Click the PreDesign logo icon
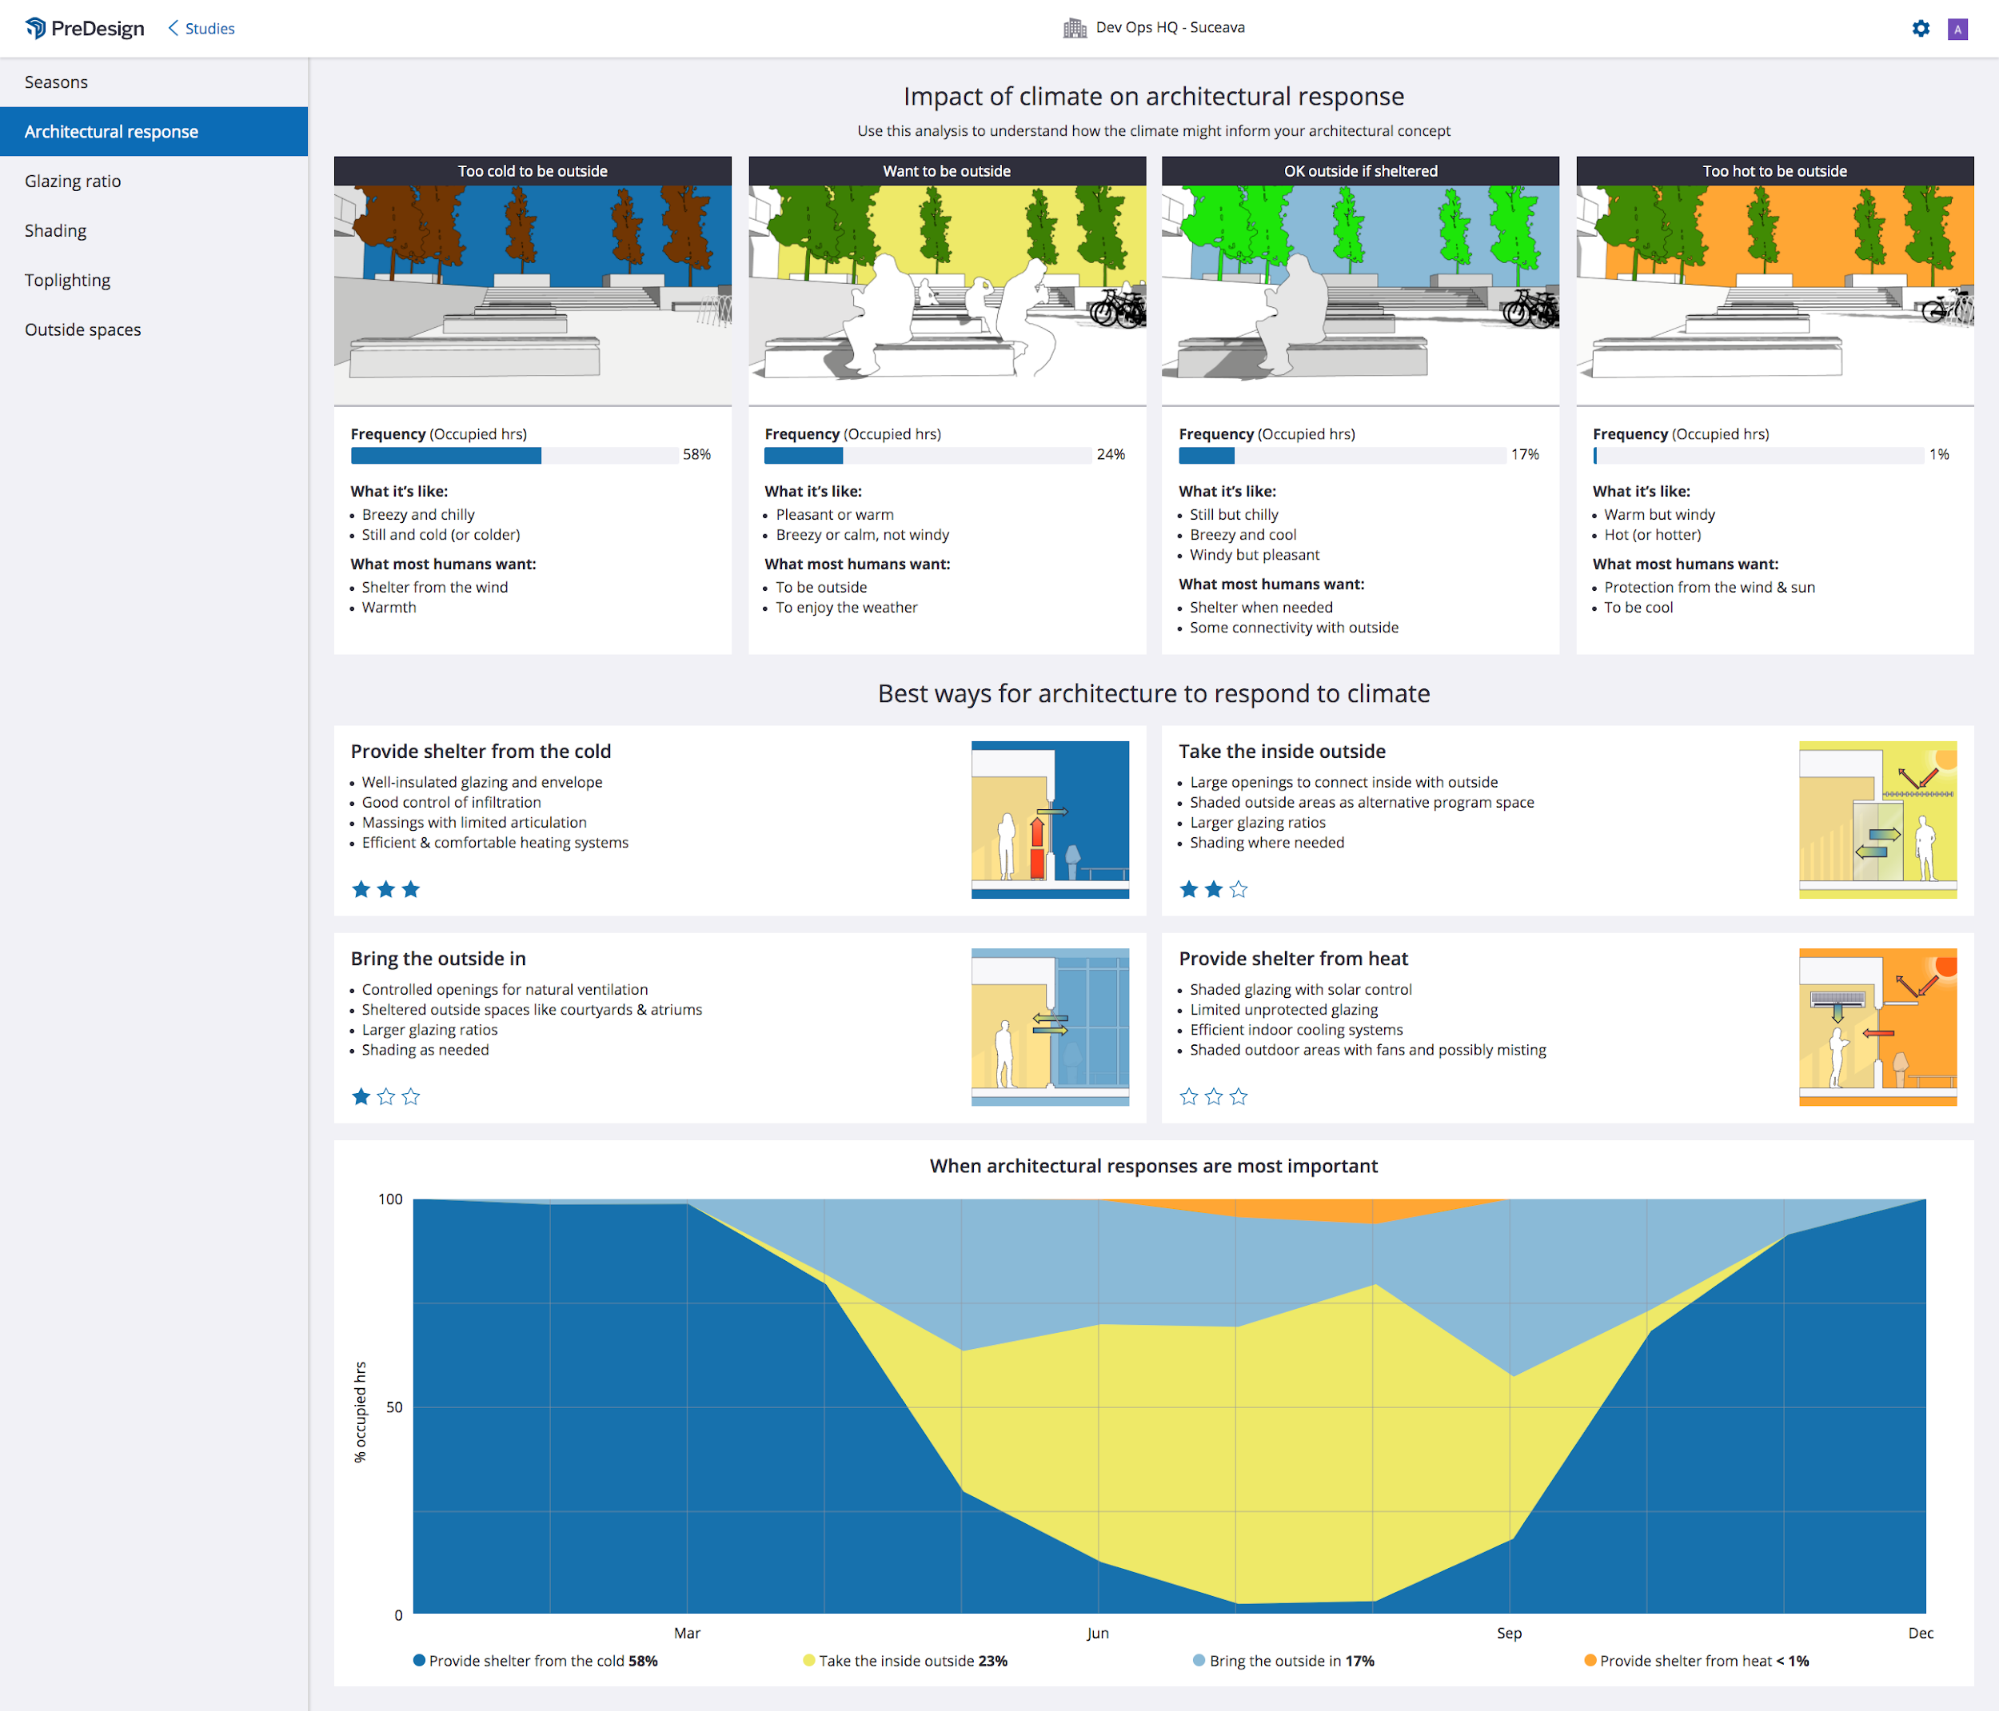The image size is (1999, 1712). point(36,27)
